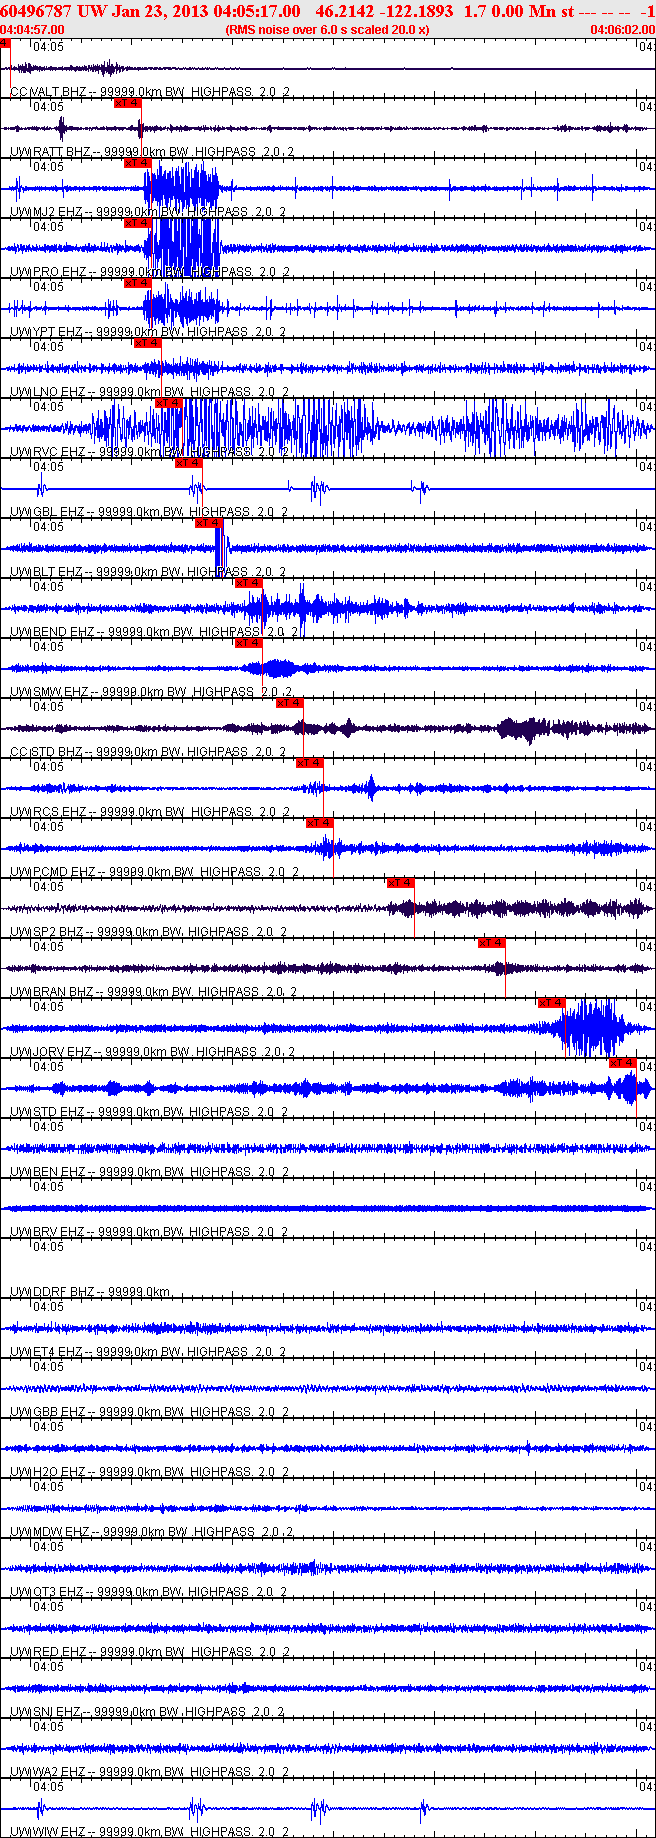The height and width of the screenshot is (1838, 656).
Task: Click the event ID 60496787 in the header
Action: 36,11
